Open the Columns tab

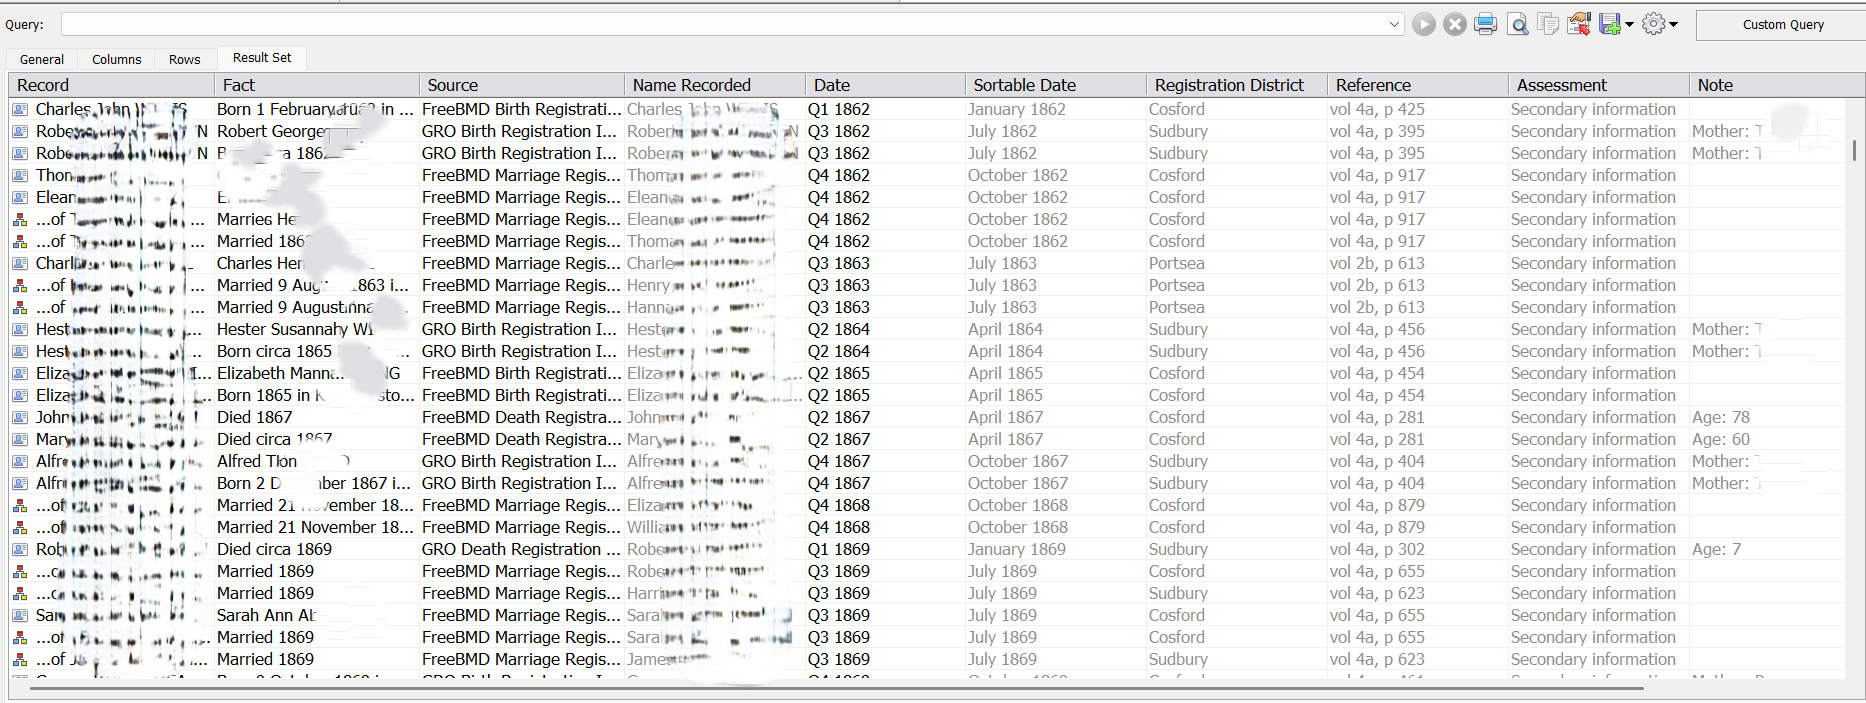[116, 59]
